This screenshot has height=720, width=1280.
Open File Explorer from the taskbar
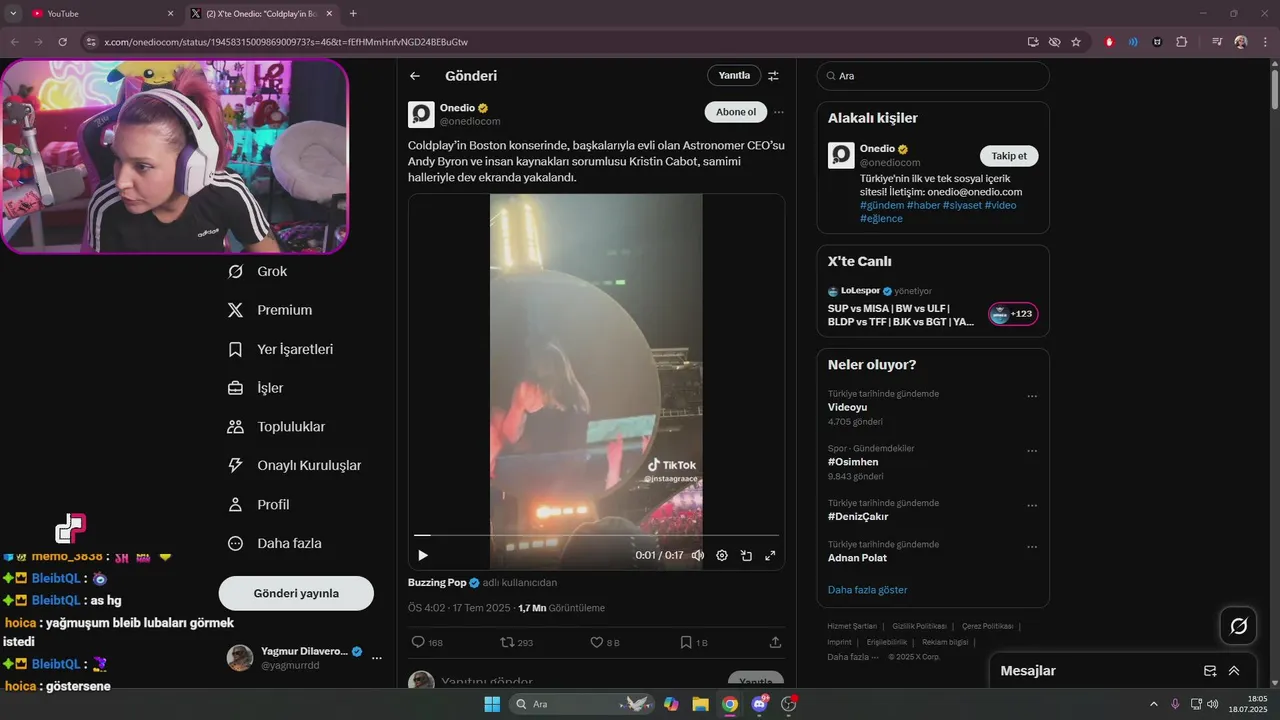700,704
